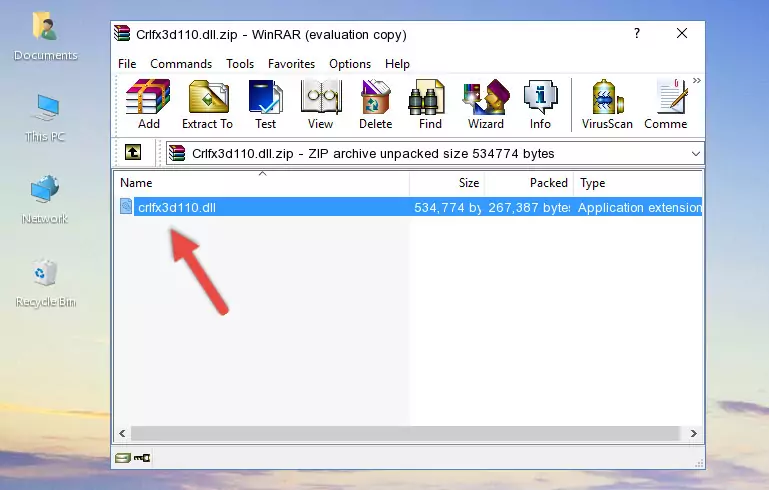769x490 pixels.
Task: Go up one folder level
Action: (x=133, y=152)
